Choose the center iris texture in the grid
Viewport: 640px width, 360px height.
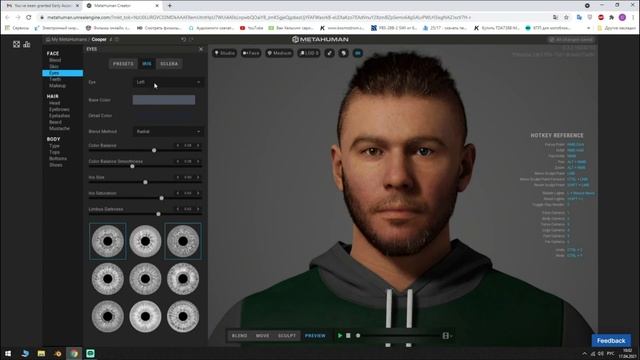coord(145,279)
